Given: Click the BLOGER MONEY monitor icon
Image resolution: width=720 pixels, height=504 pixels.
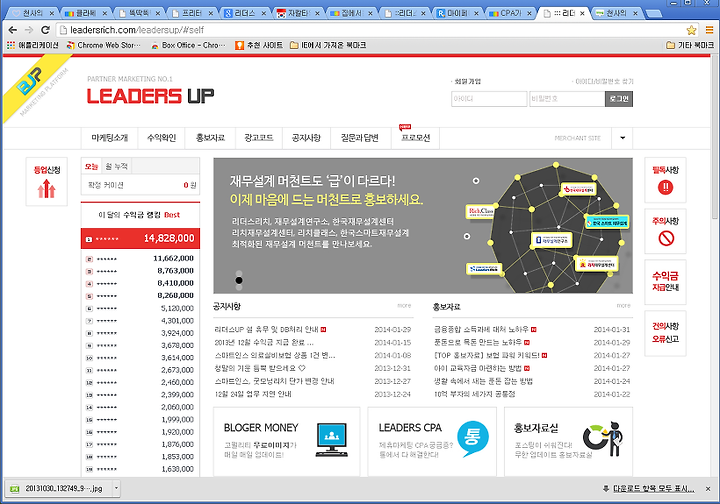Looking at the screenshot, I should pyautogui.click(x=332, y=440).
